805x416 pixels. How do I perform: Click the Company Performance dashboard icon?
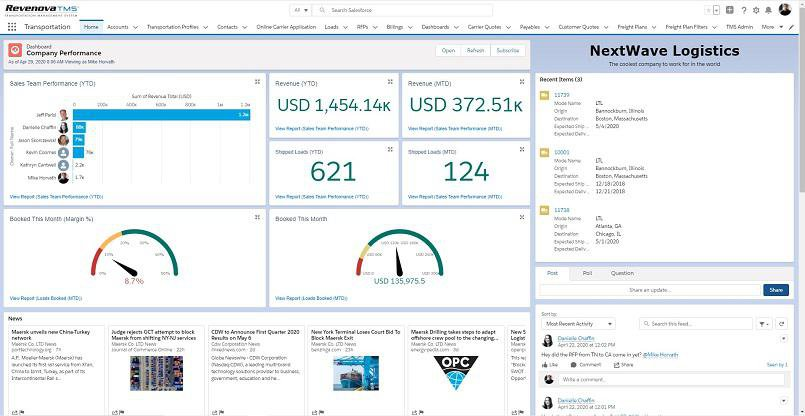pos(15,50)
